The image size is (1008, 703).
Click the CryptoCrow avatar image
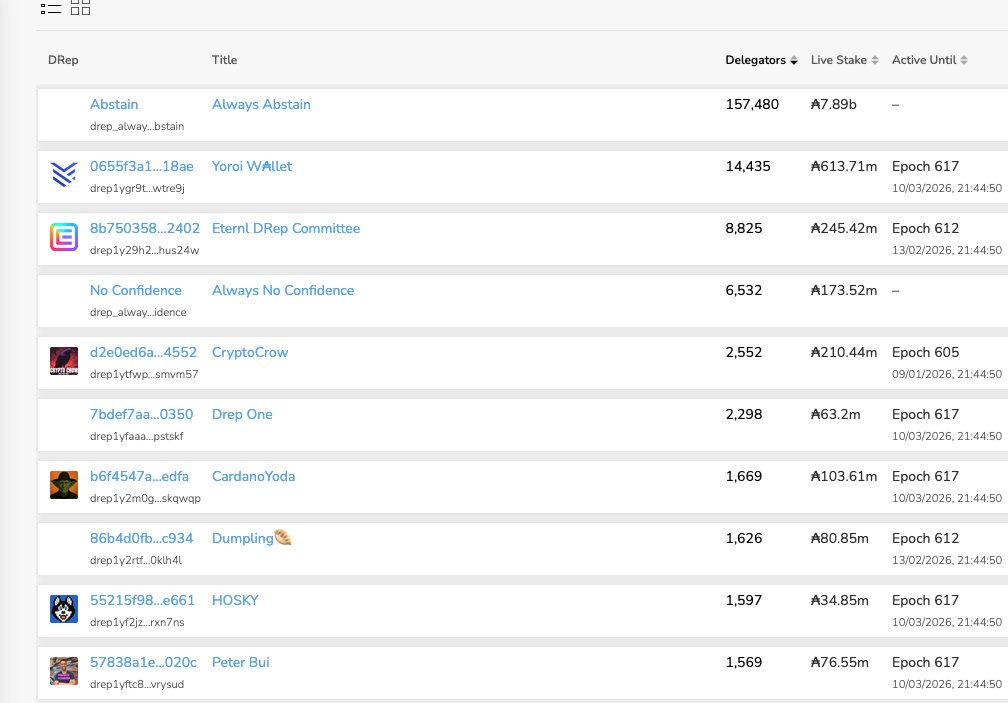click(64, 360)
